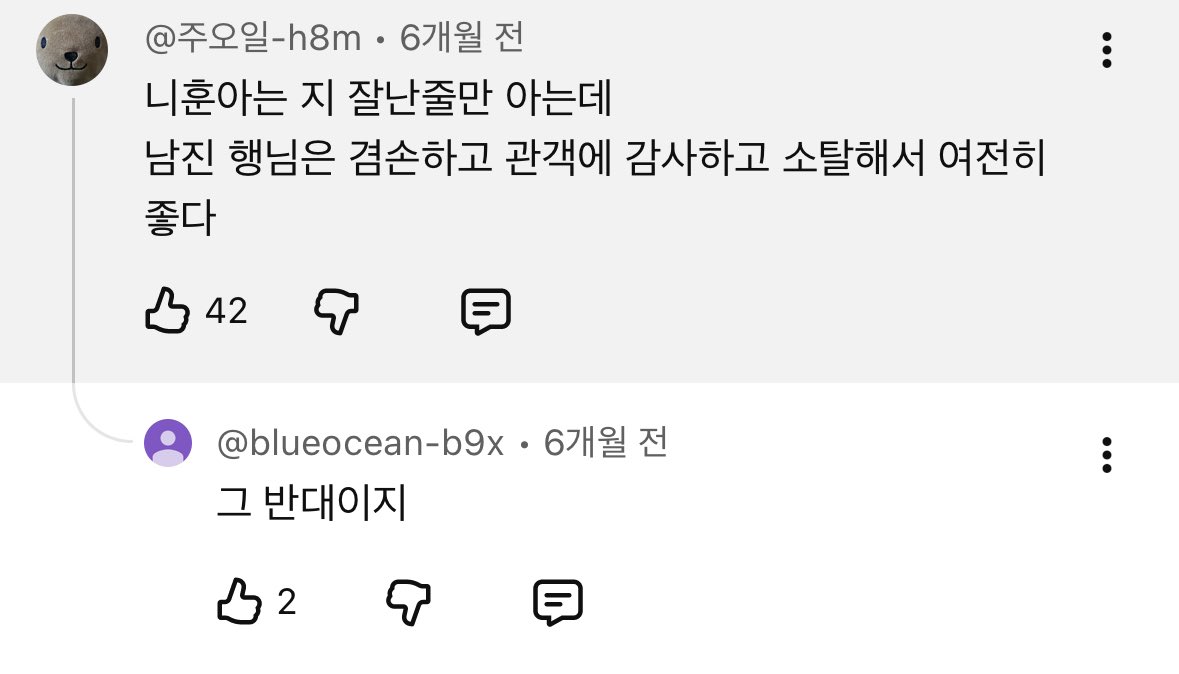Image resolution: width=1179 pixels, height=674 pixels.
Task: Tap the word 좋다 ending the comment
Action: point(180,218)
